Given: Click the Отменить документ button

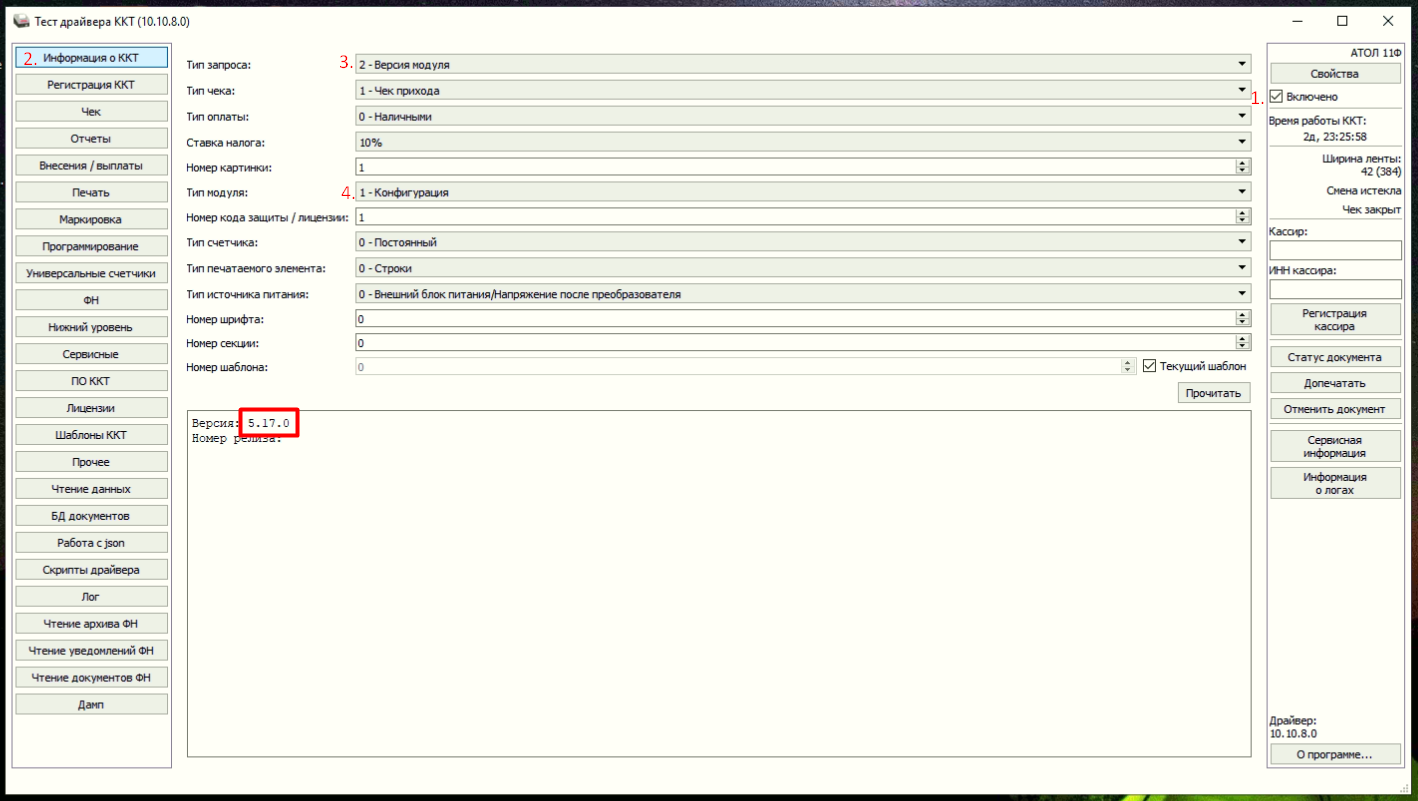Looking at the screenshot, I should [1335, 409].
